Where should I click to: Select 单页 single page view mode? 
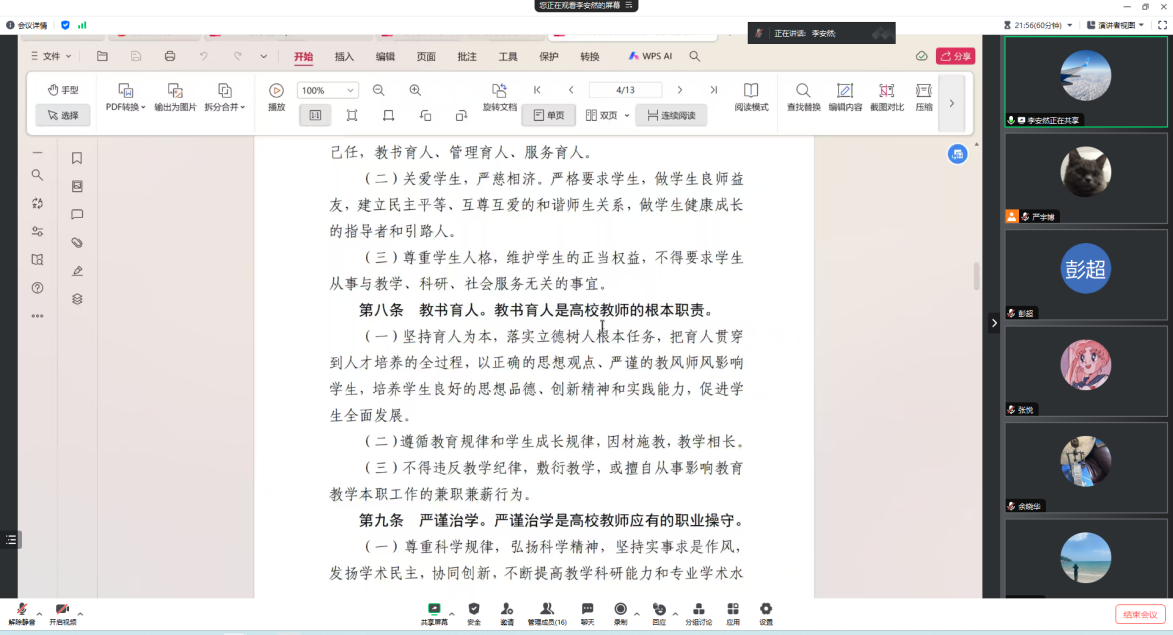pos(549,116)
